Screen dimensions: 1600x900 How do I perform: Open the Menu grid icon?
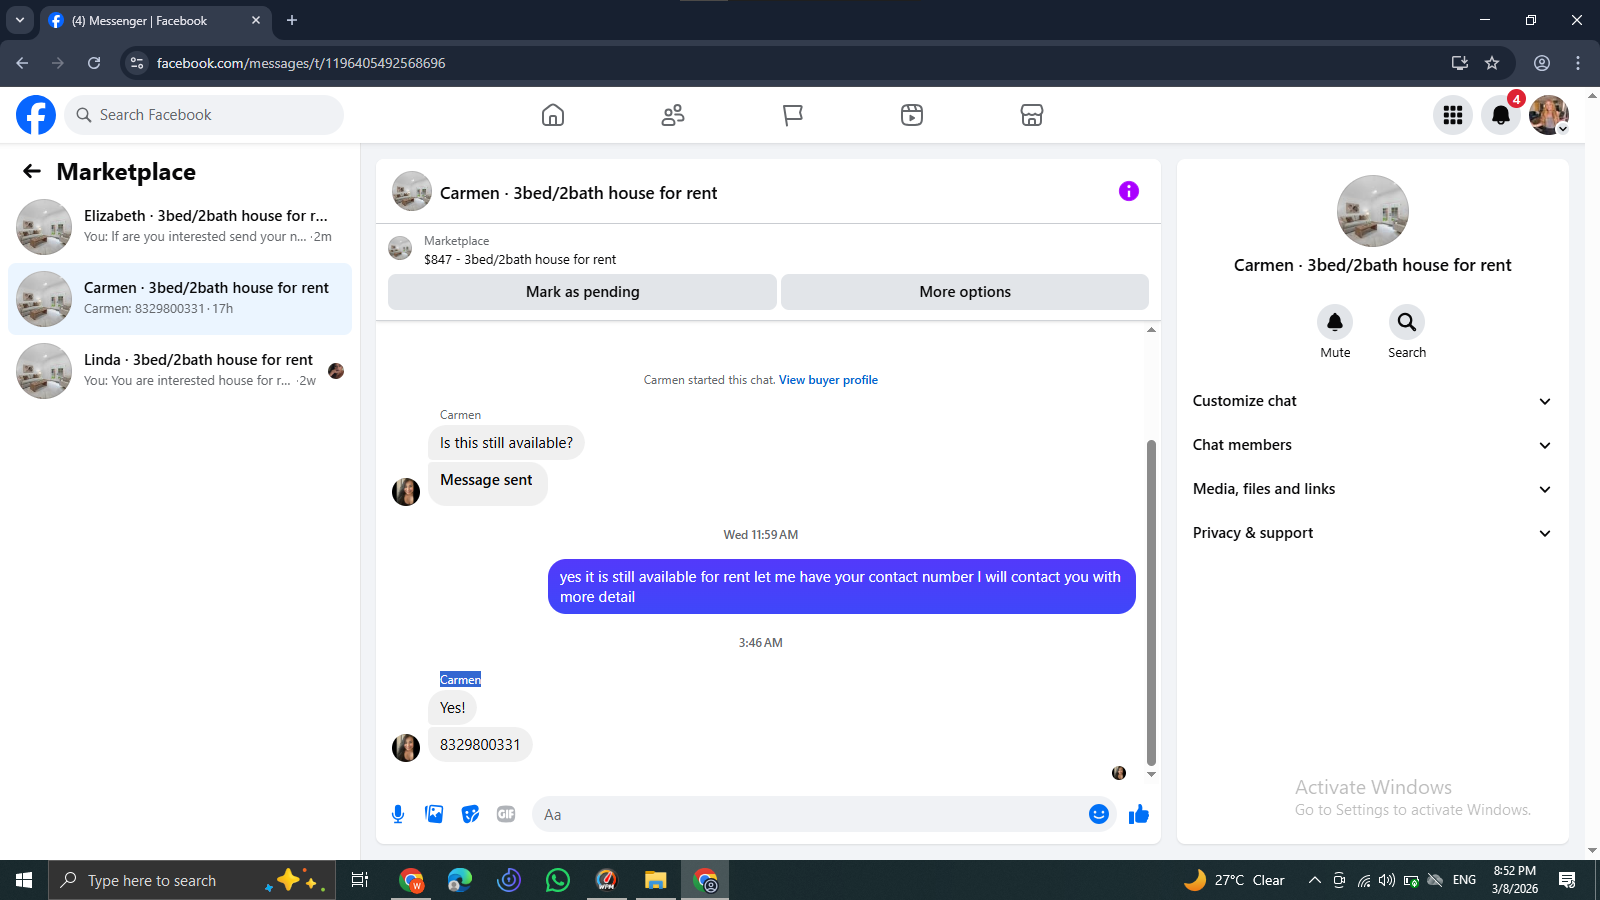(1453, 115)
